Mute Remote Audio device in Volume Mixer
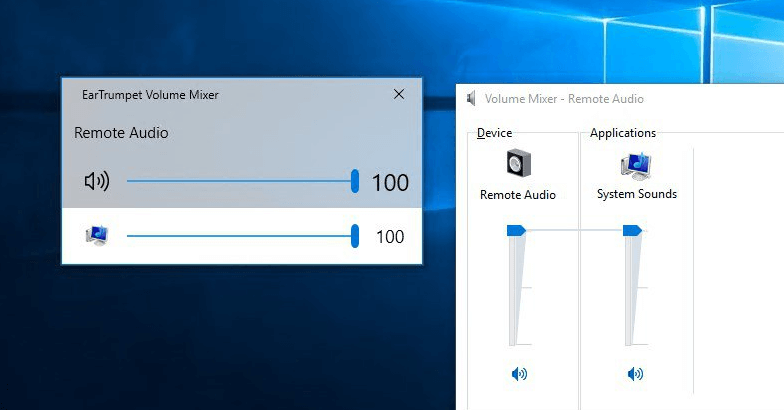This screenshot has width=784, height=410. click(519, 374)
